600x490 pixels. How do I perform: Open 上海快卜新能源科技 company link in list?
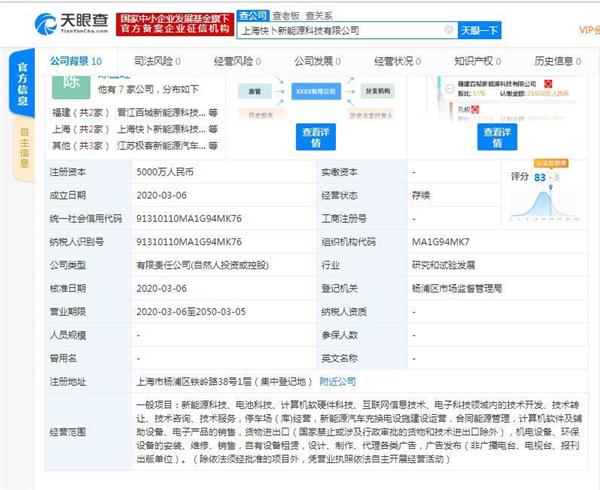pos(161,129)
